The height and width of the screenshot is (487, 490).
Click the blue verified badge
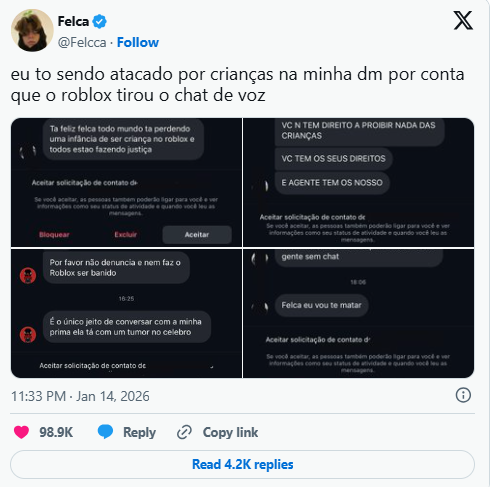click(99, 22)
